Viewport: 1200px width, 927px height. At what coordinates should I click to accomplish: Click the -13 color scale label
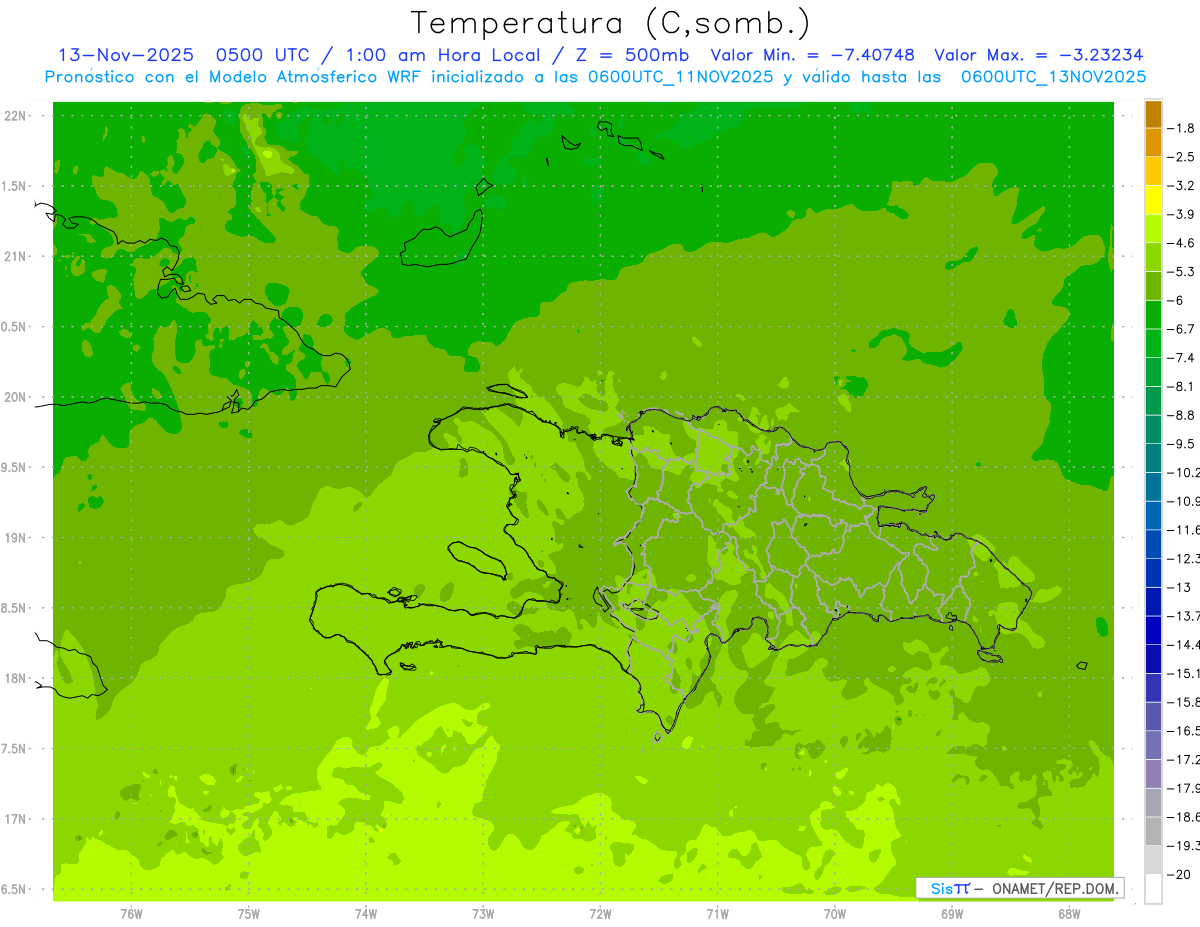pos(1181,587)
